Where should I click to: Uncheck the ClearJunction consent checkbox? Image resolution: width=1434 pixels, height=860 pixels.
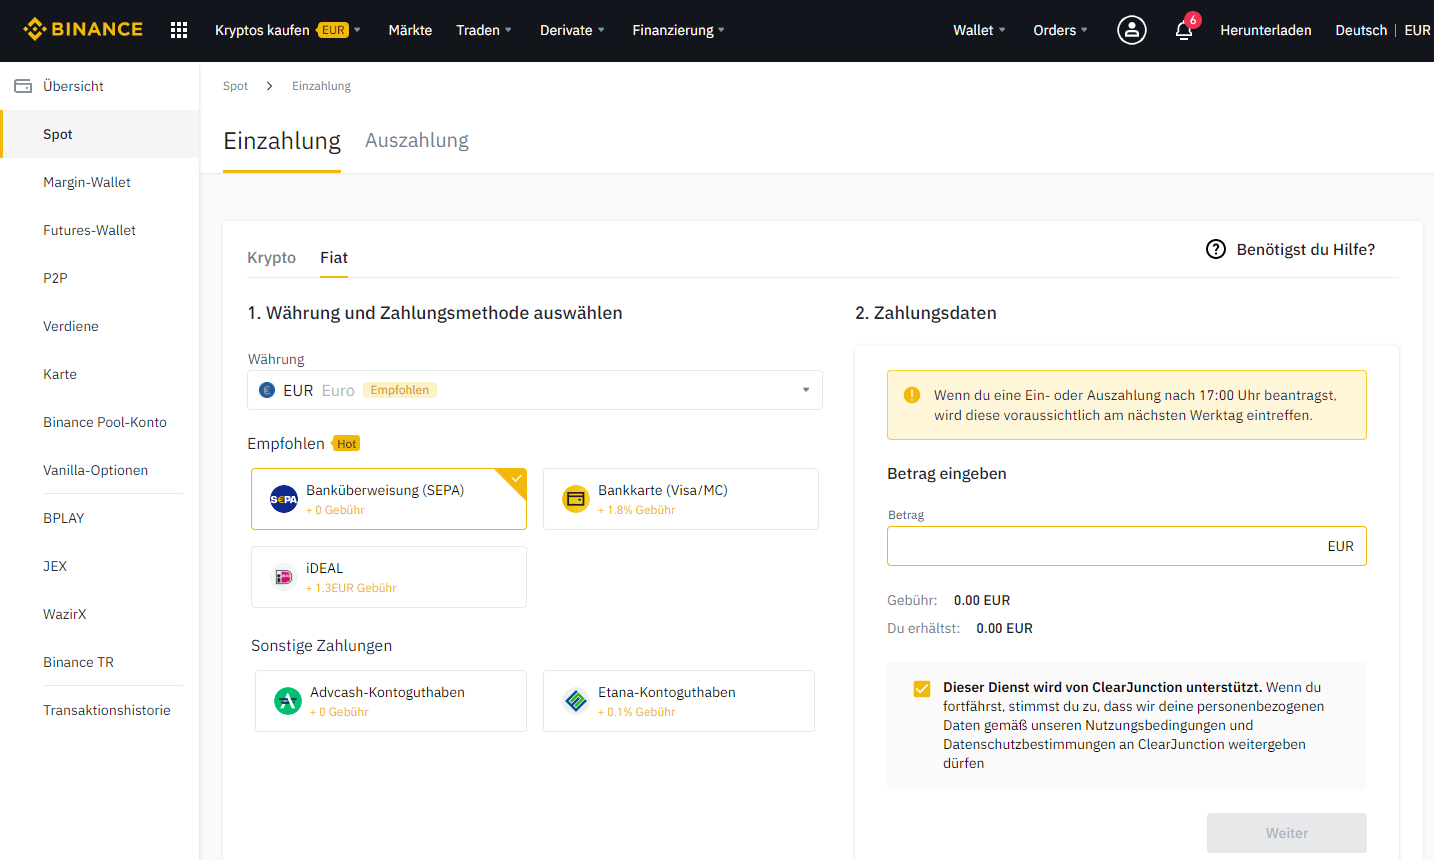pyautogui.click(x=922, y=688)
